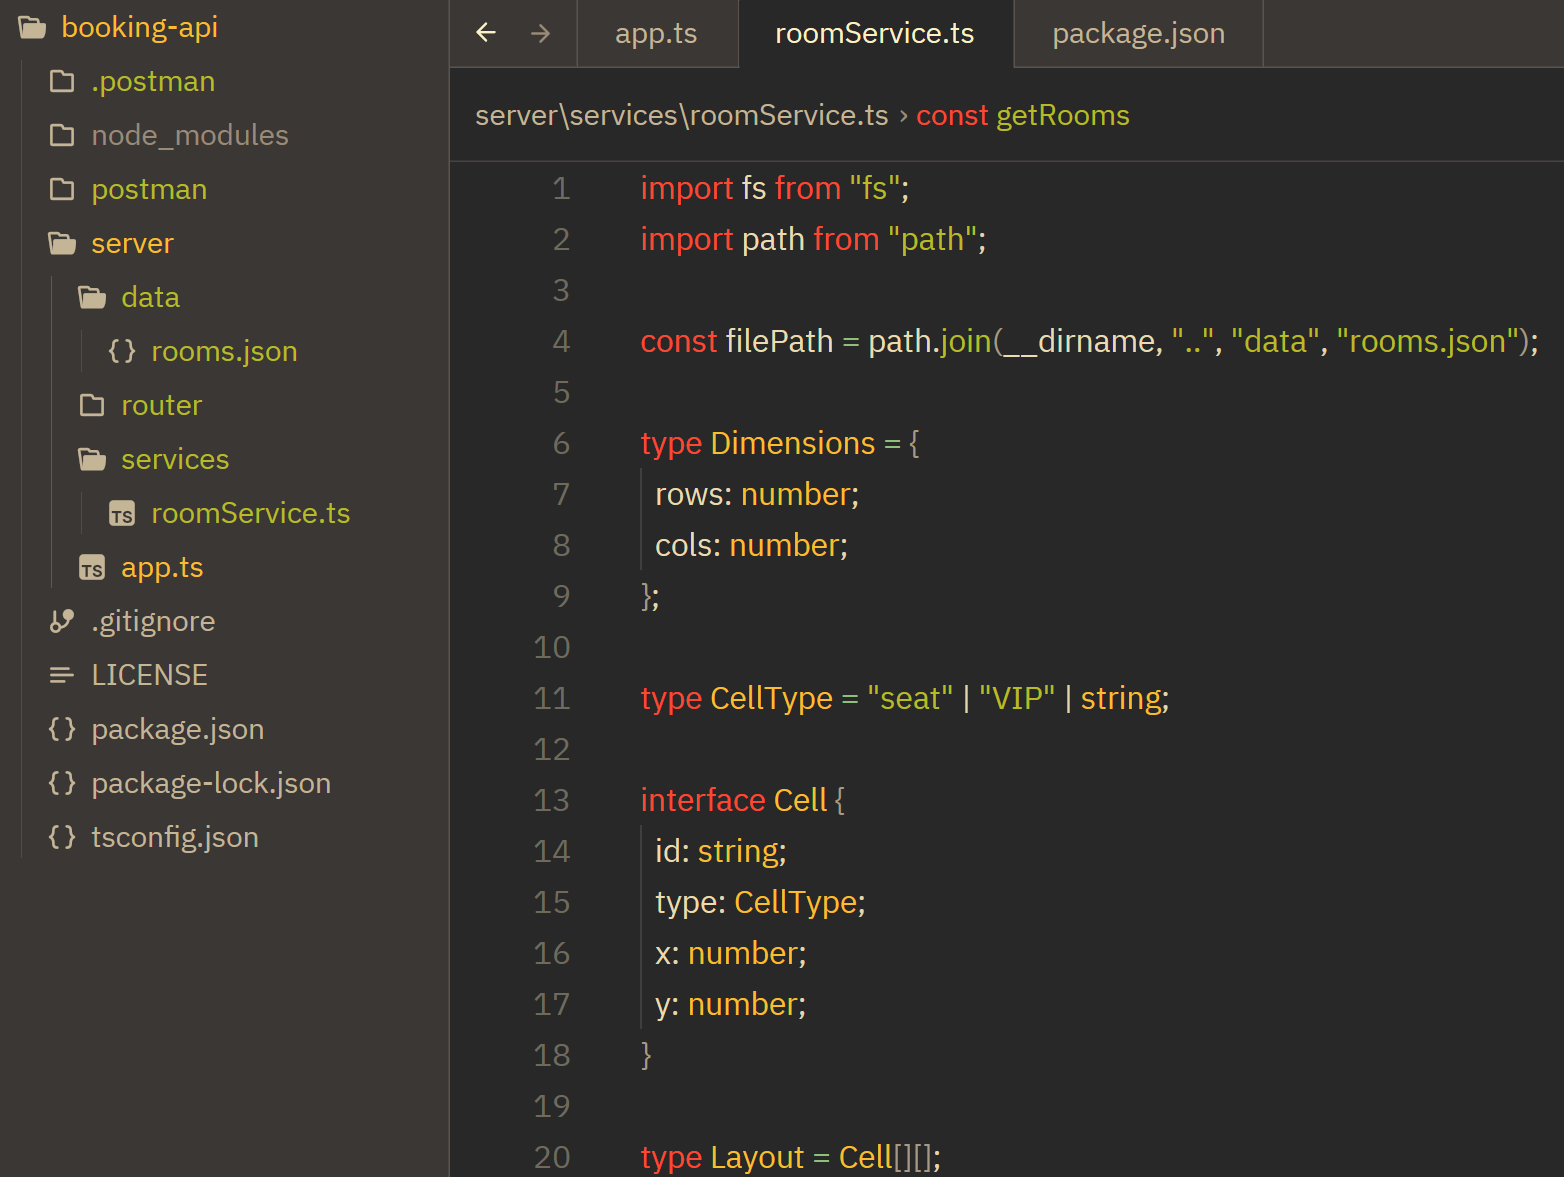The height and width of the screenshot is (1177, 1564).
Task: Click the braces icon beside tsconfig.json
Action: pyautogui.click(x=62, y=837)
